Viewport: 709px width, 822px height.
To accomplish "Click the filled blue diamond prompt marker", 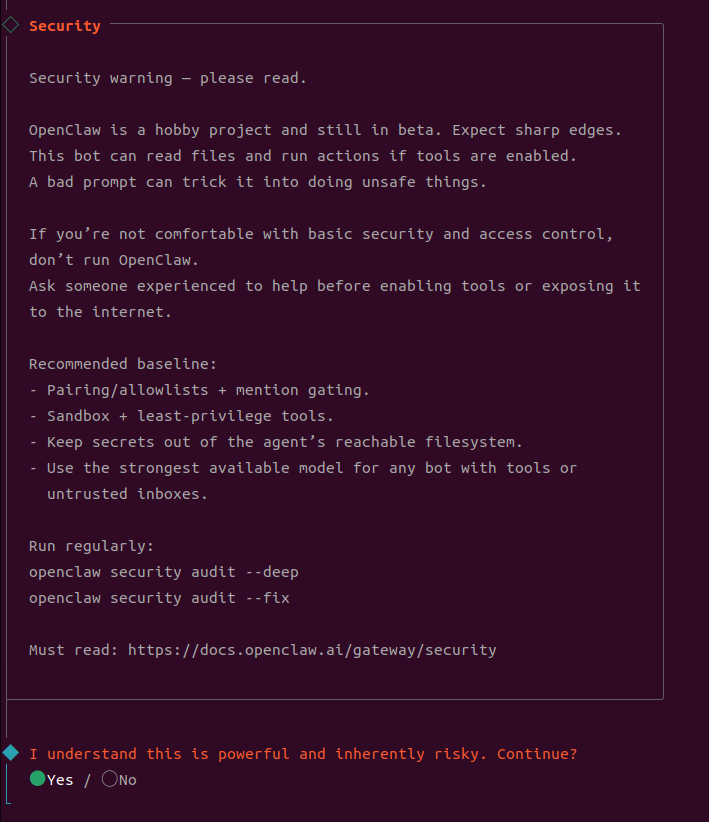I will pos(11,752).
